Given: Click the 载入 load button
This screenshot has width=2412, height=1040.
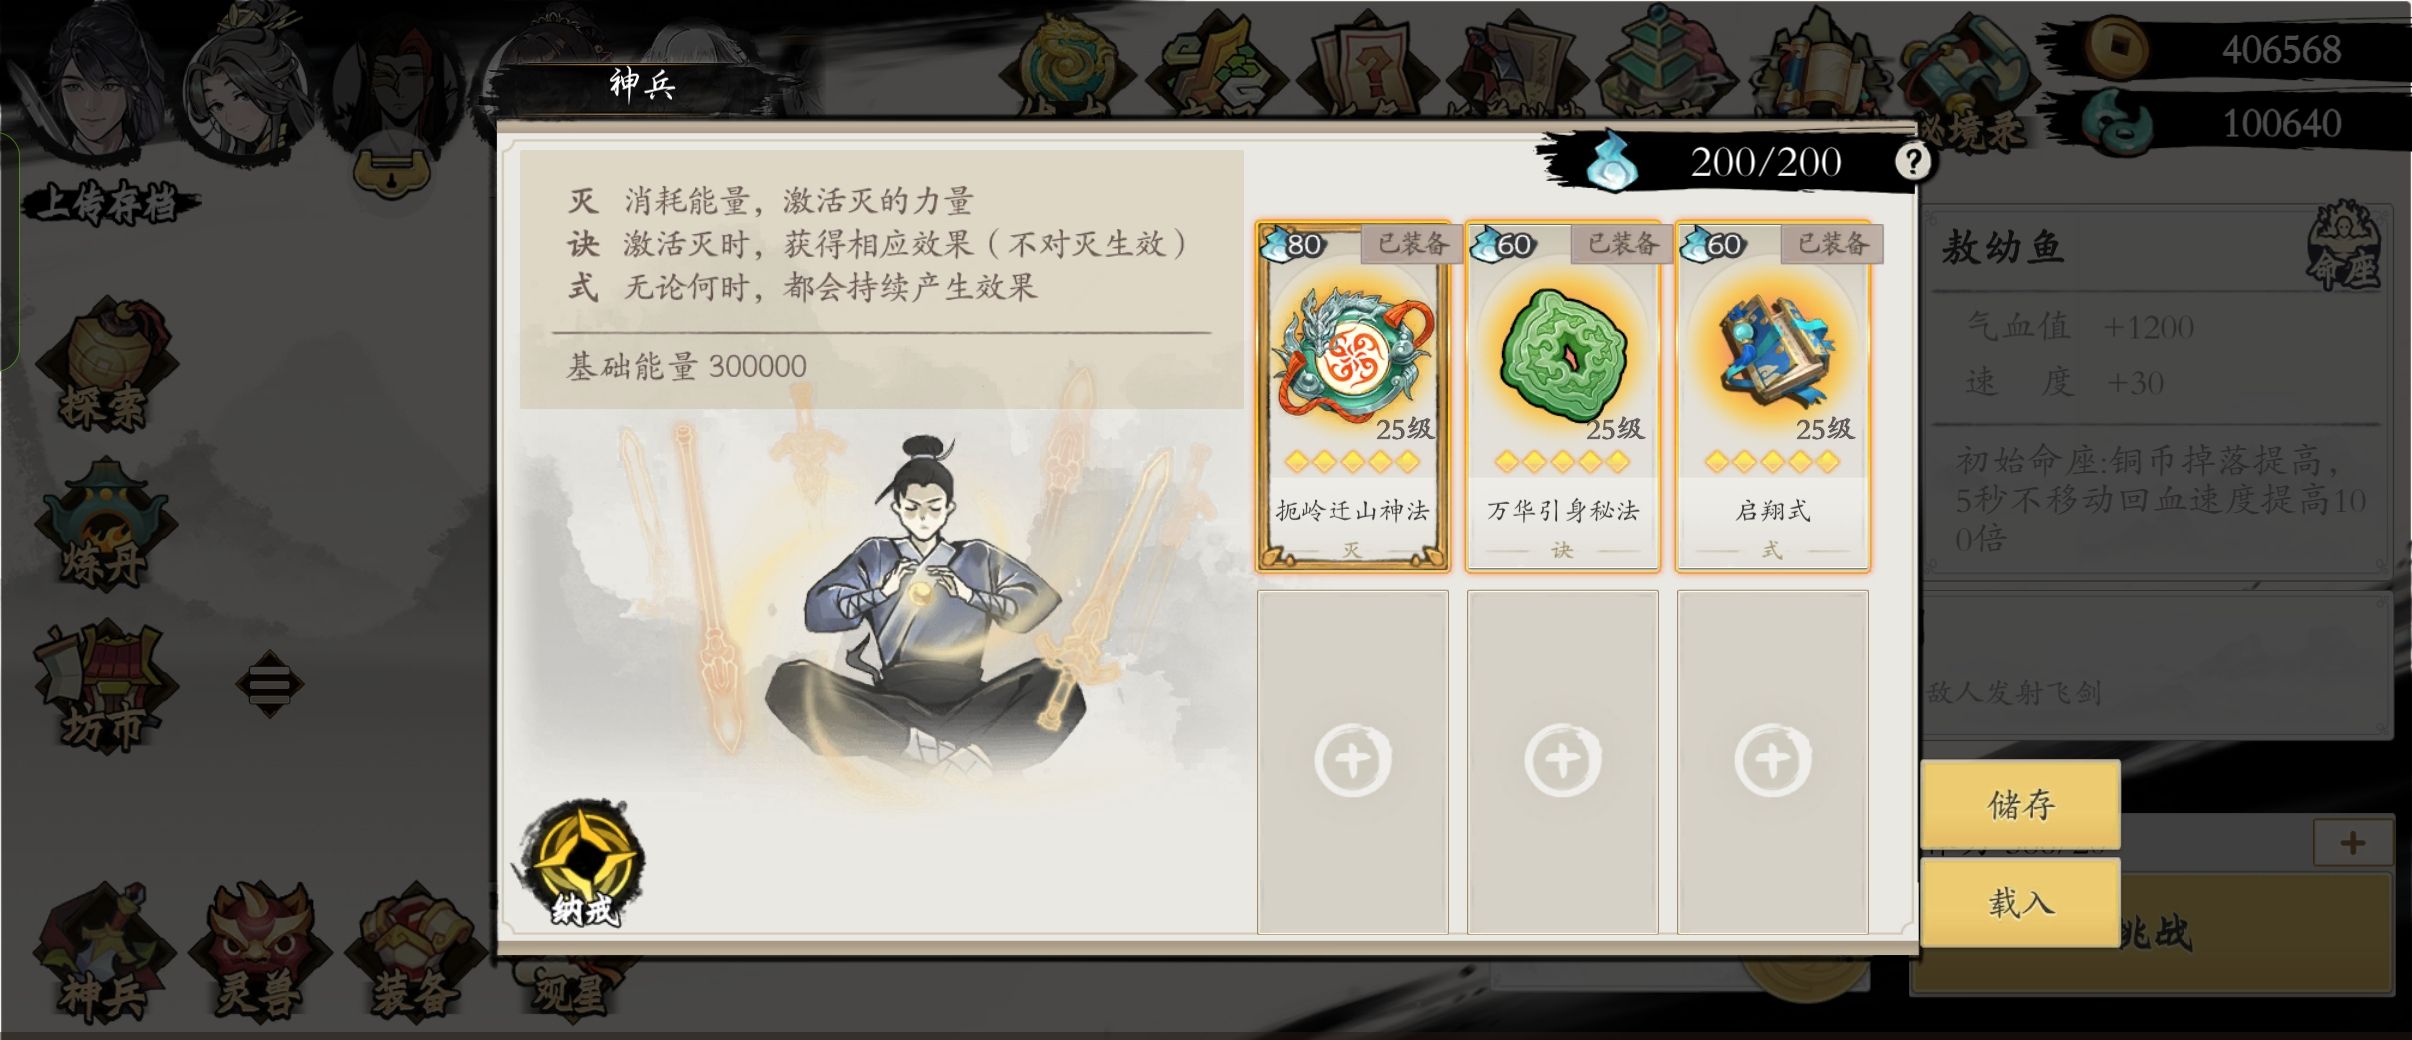Looking at the screenshot, I should (x=2020, y=902).
